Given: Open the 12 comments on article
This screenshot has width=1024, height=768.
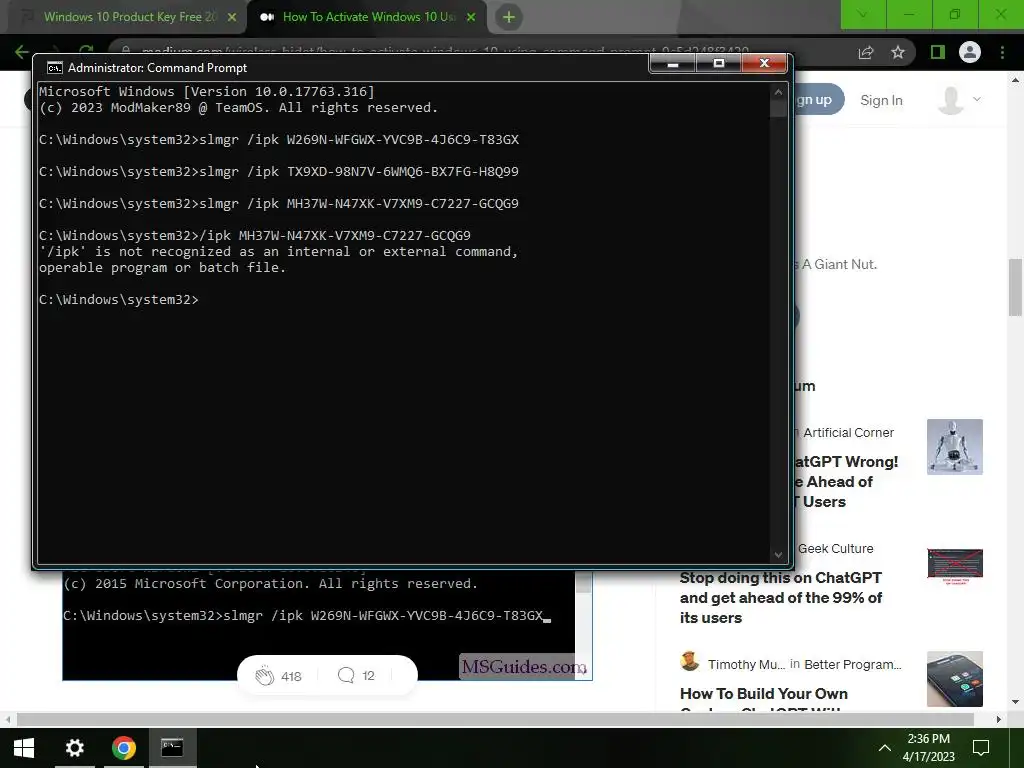Looking at the screenshot, I should point(357,675).
